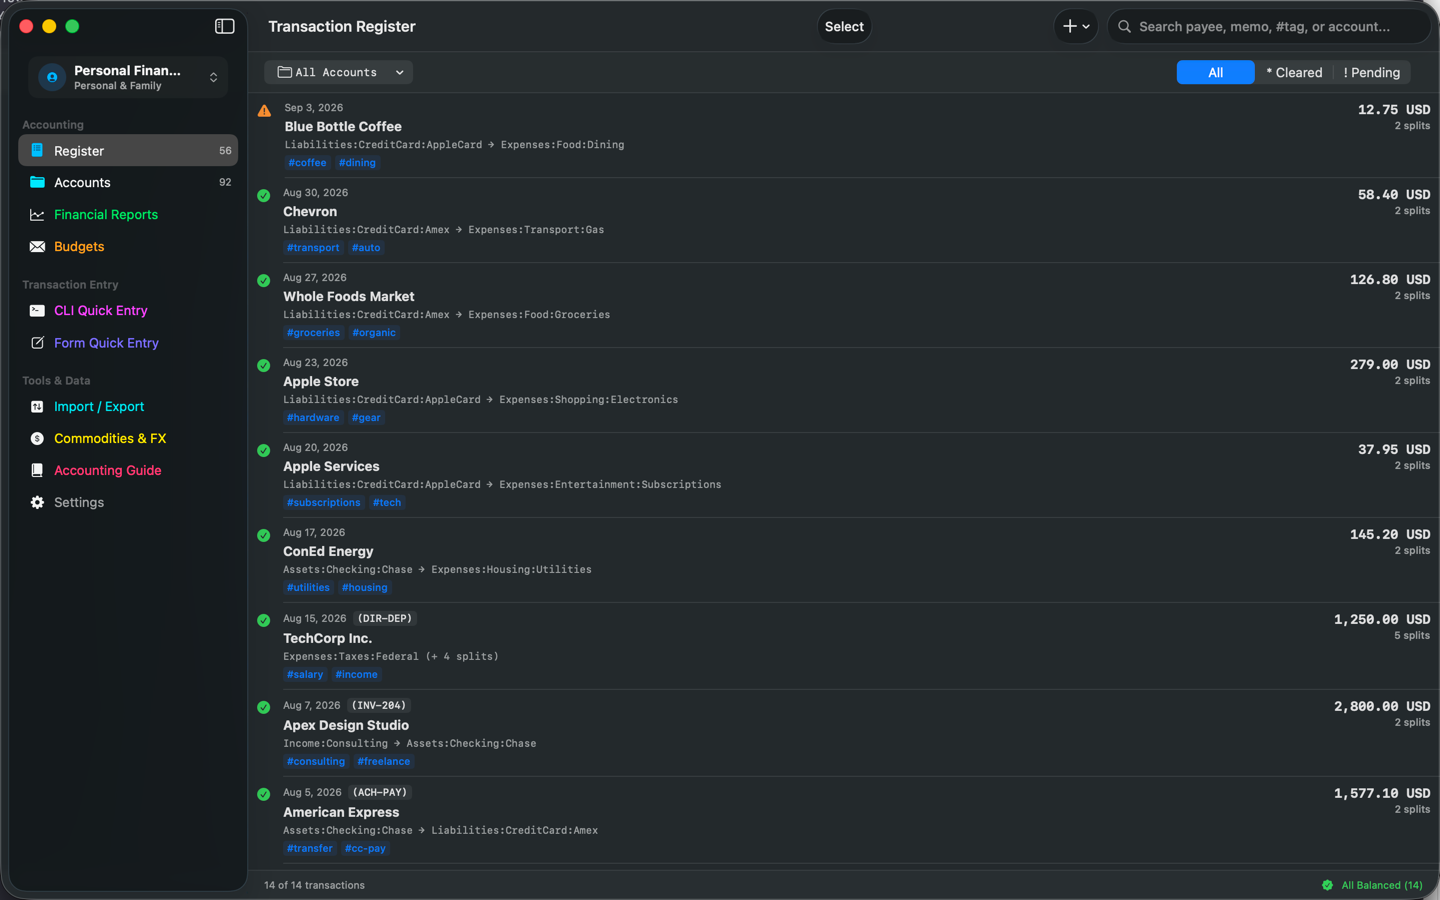Click the INV-204 reference code badge
This screenshot has width=1440, height=900.
point(379,705)
